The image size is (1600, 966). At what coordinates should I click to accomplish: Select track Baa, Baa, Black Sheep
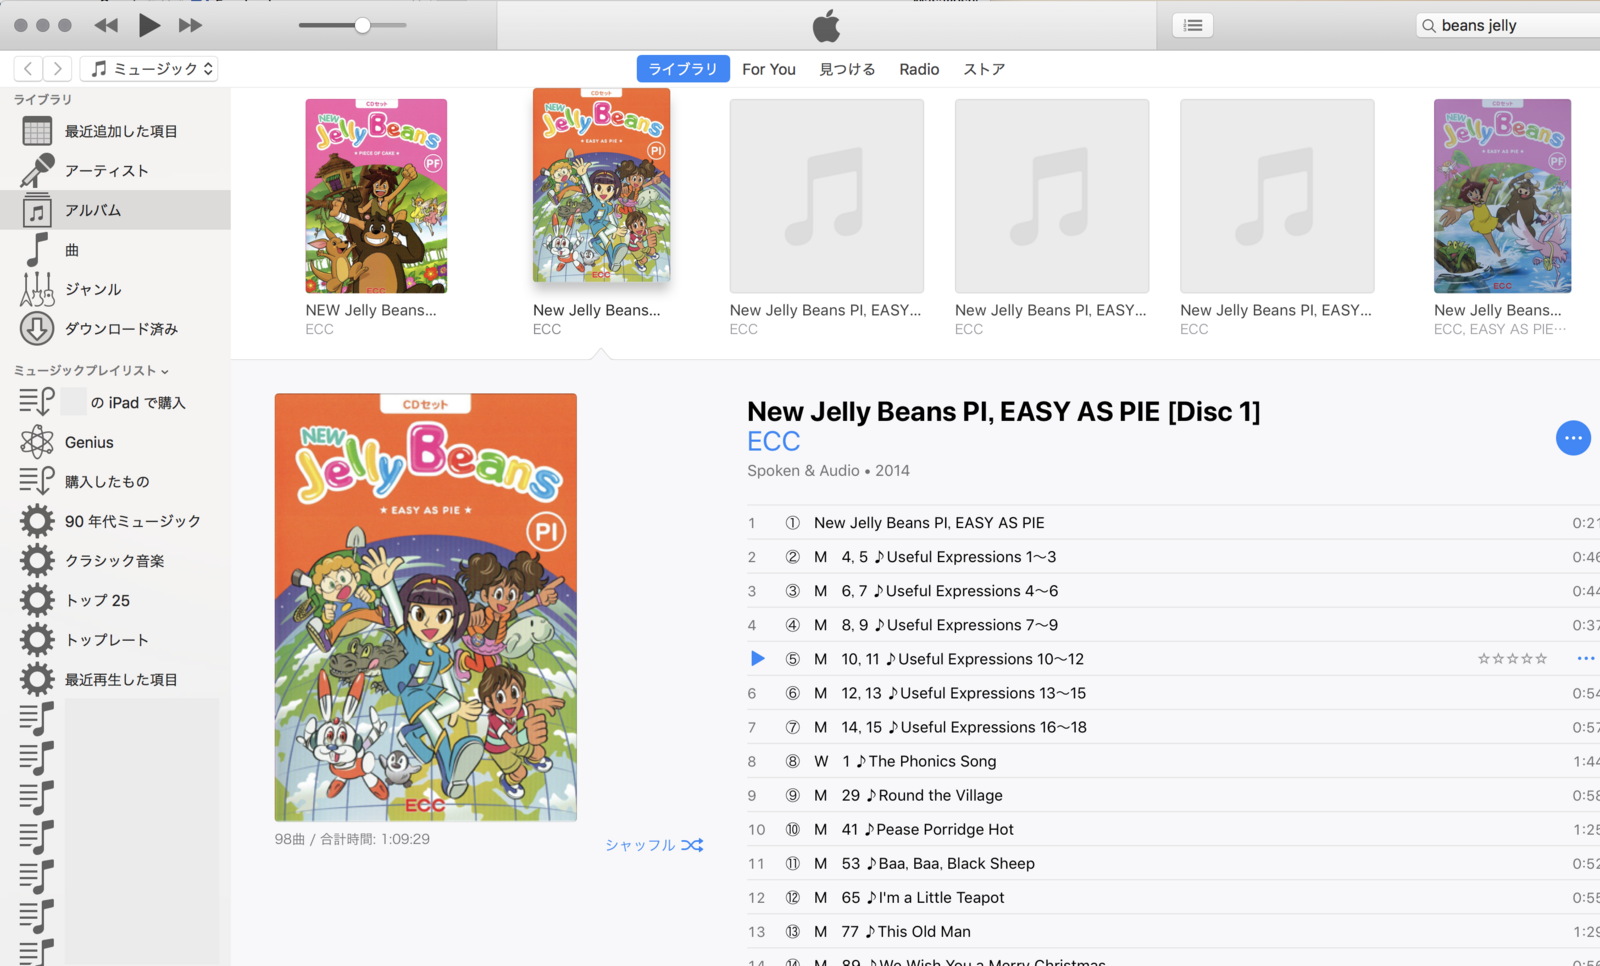pyautogui.click(x=1173, y=863)
